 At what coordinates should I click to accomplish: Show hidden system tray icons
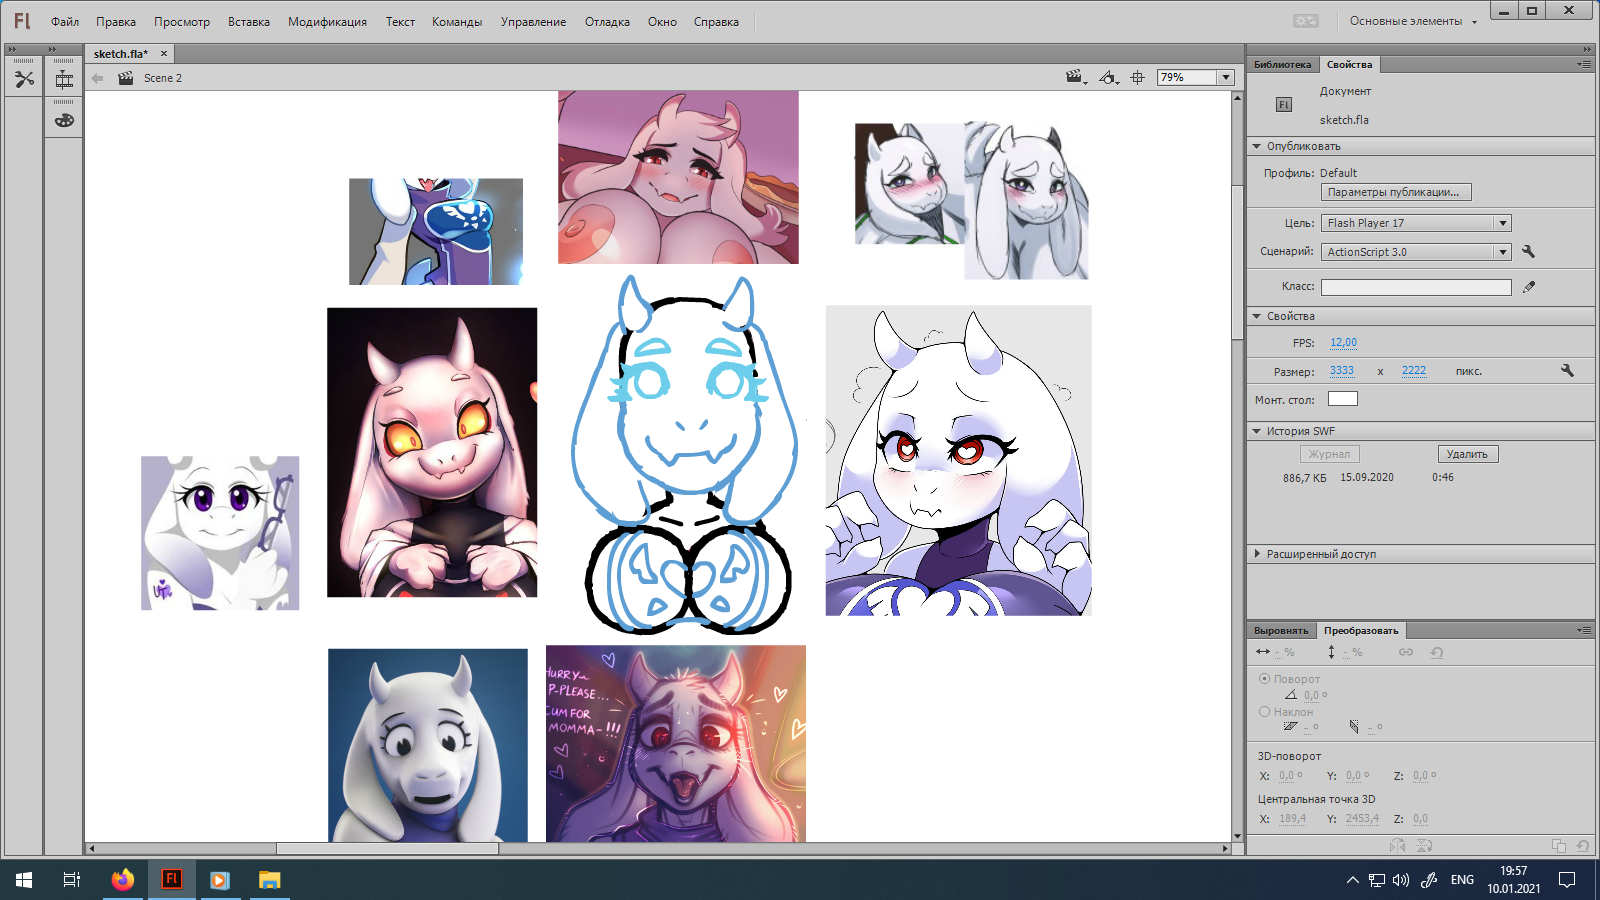1352,880
